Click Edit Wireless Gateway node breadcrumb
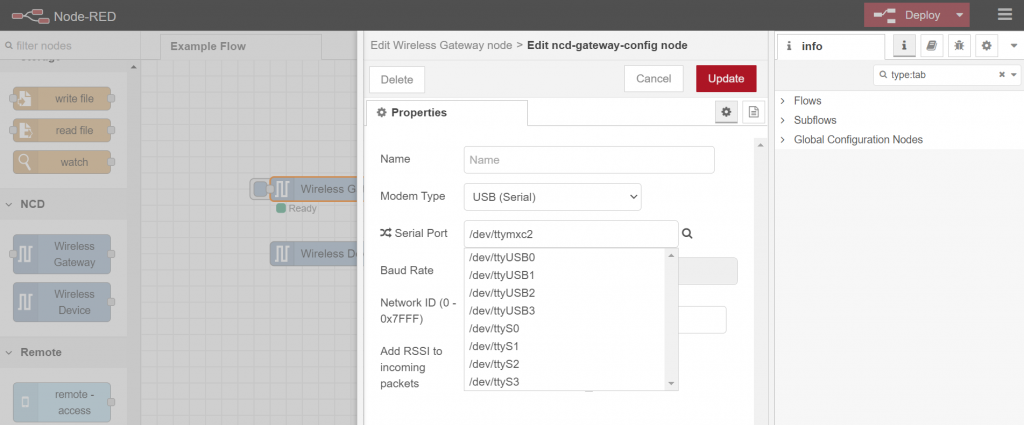Screen dimensions: 1024x425 441,45
